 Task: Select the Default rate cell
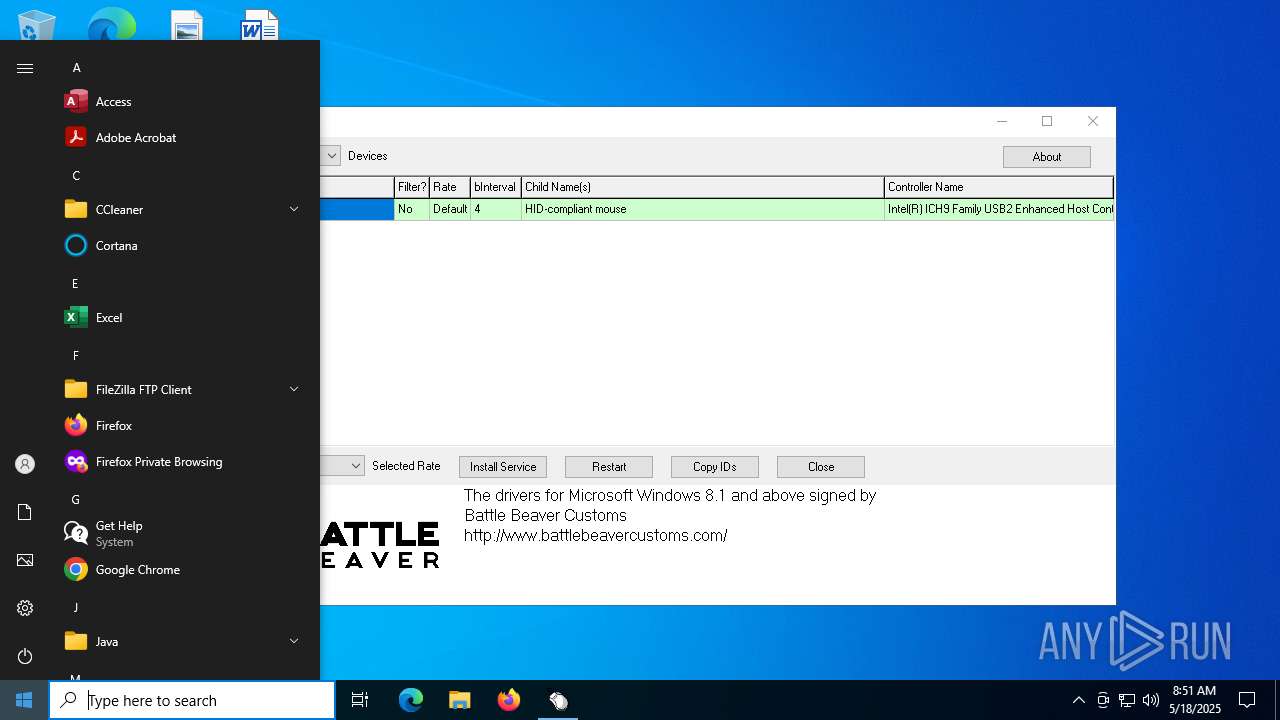450,209
